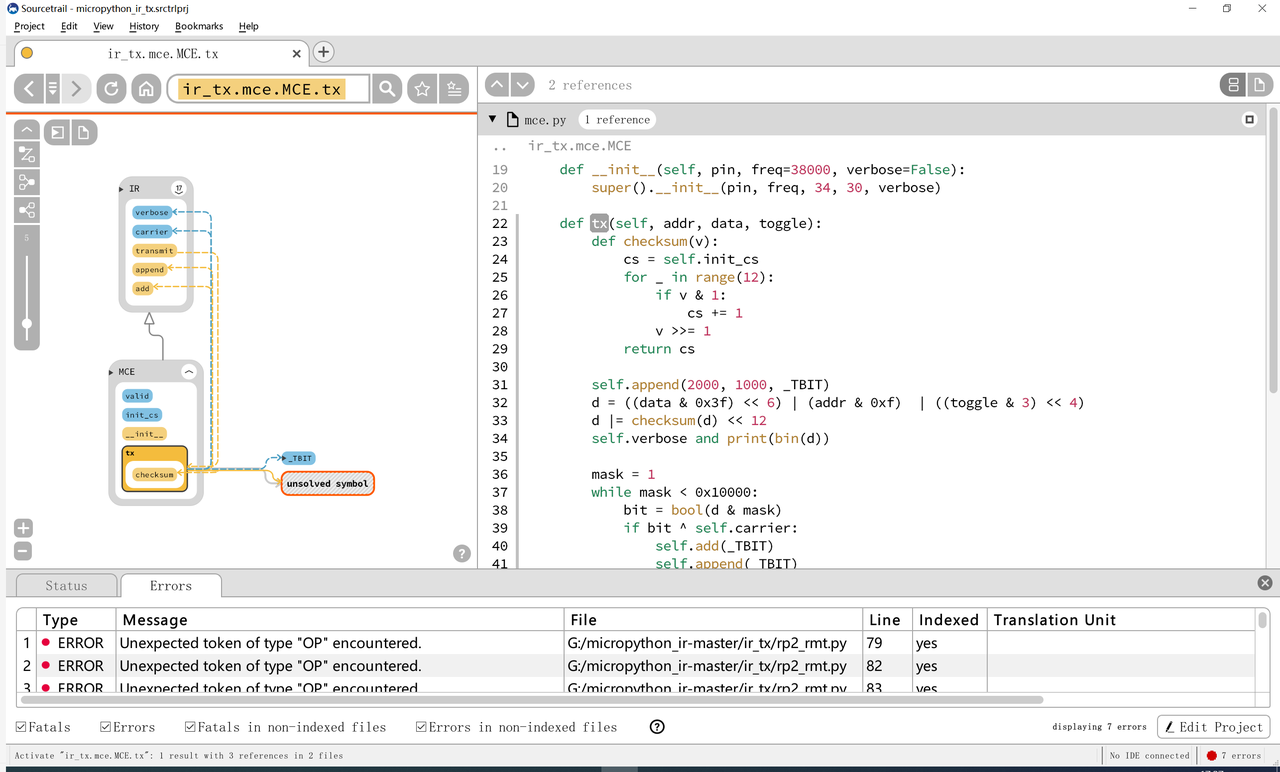1280x772 pixels.
Task: Close the errors bottom panel
Action: tap(1265, 582)
